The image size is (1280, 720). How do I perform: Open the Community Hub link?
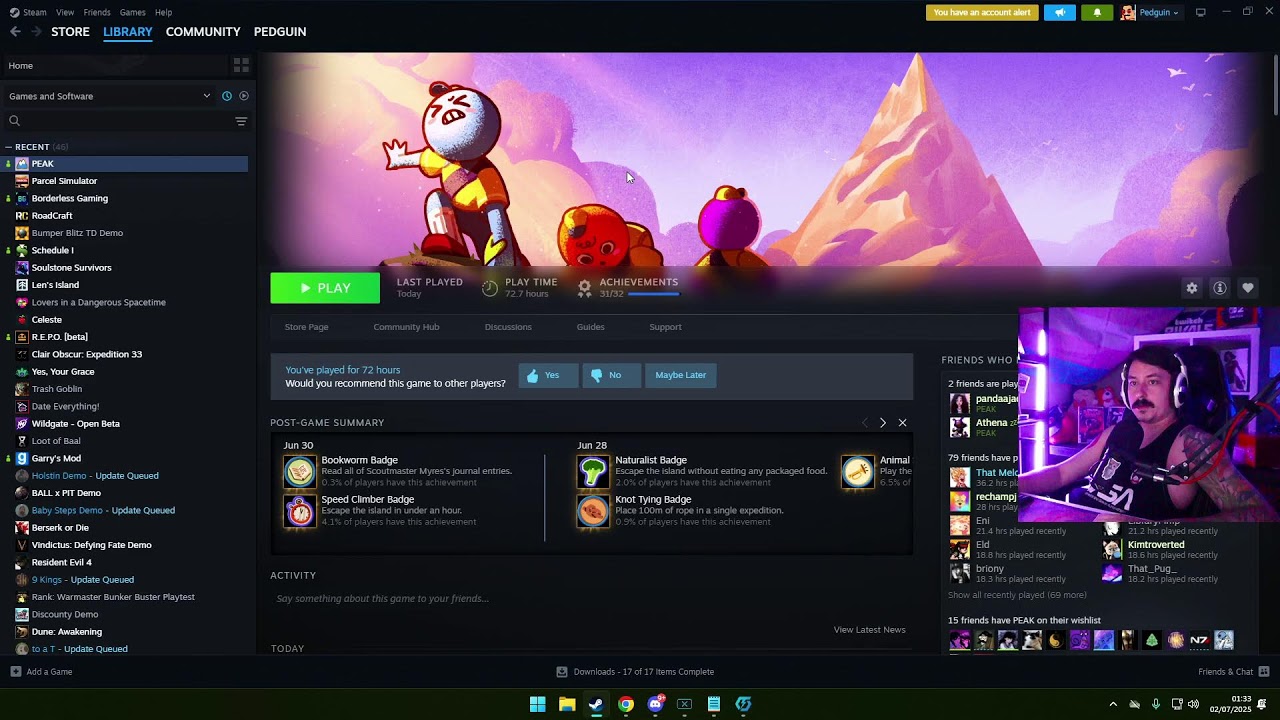pyautogui.click(x=406, y=327)
